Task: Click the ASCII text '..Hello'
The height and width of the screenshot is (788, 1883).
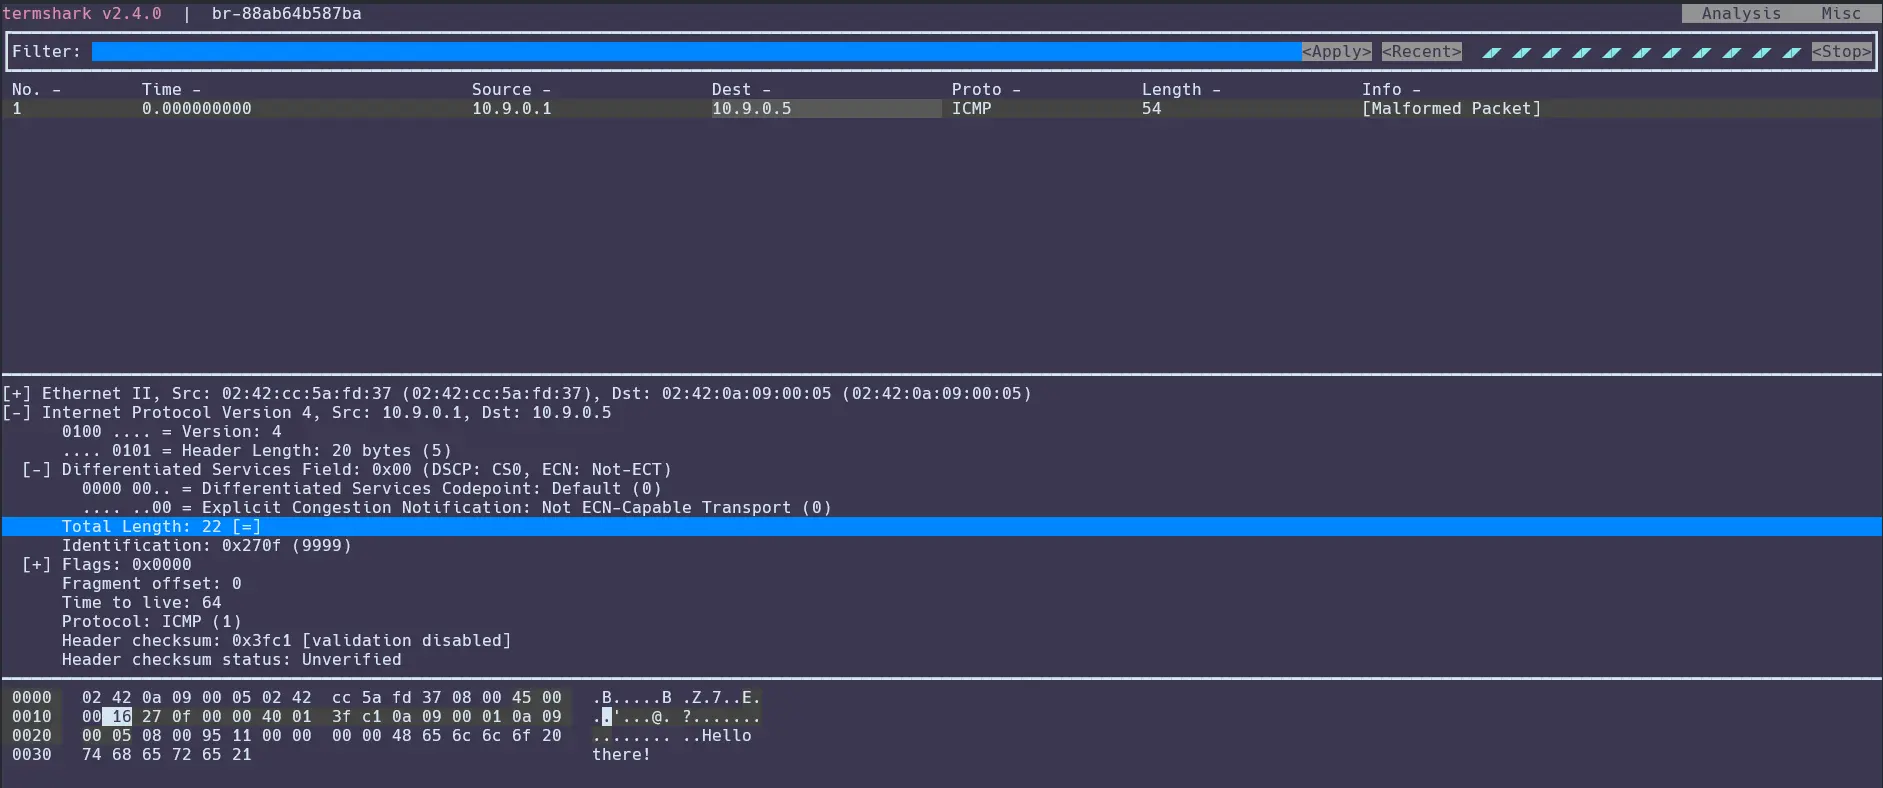Action: [x=716, y=736]
